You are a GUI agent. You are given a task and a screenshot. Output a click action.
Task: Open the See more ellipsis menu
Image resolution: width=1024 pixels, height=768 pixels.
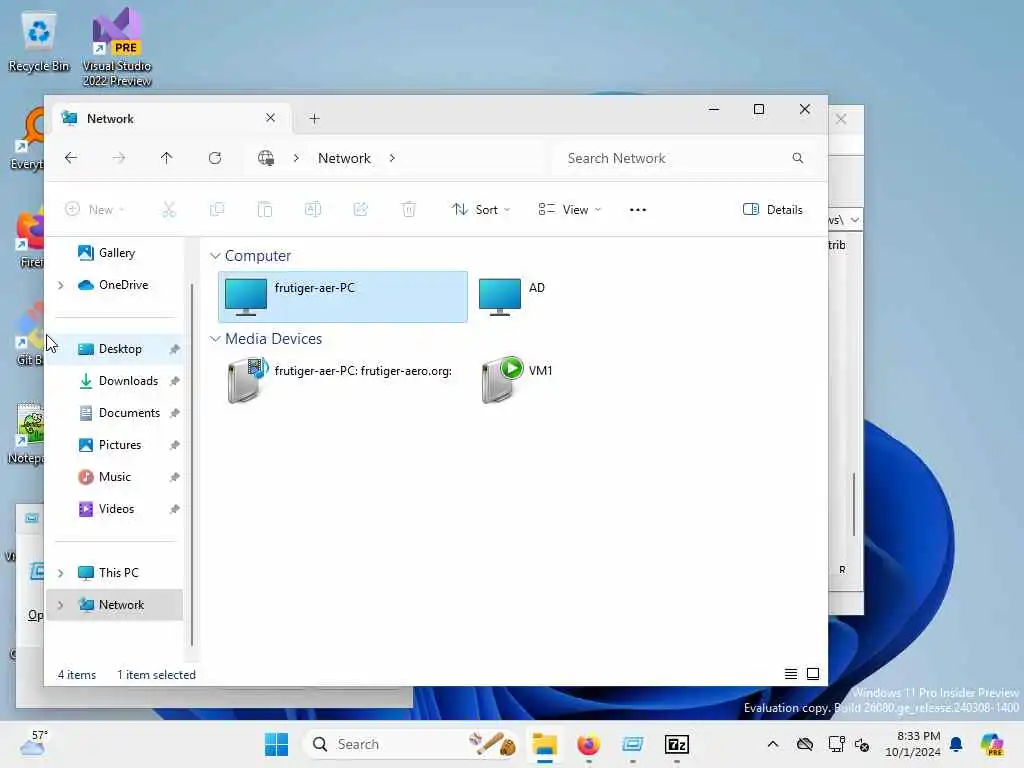[x=638, y=210]
